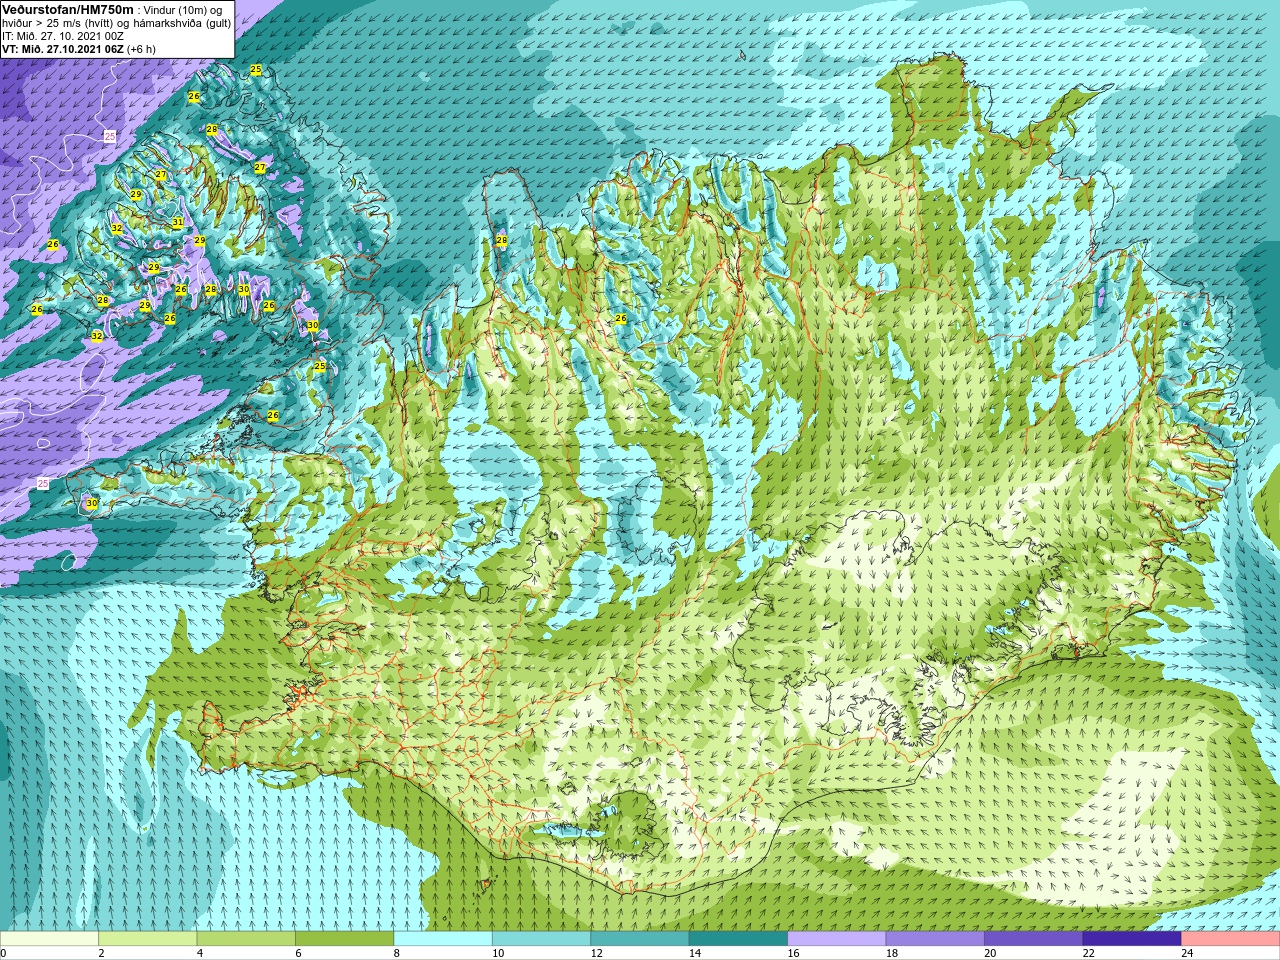This screenshot has width=1280, height=960.
Task: Click the 'hviður > 25 m/s (hvítt)' line
Action: pyautogui.click(x=60, y=22)
